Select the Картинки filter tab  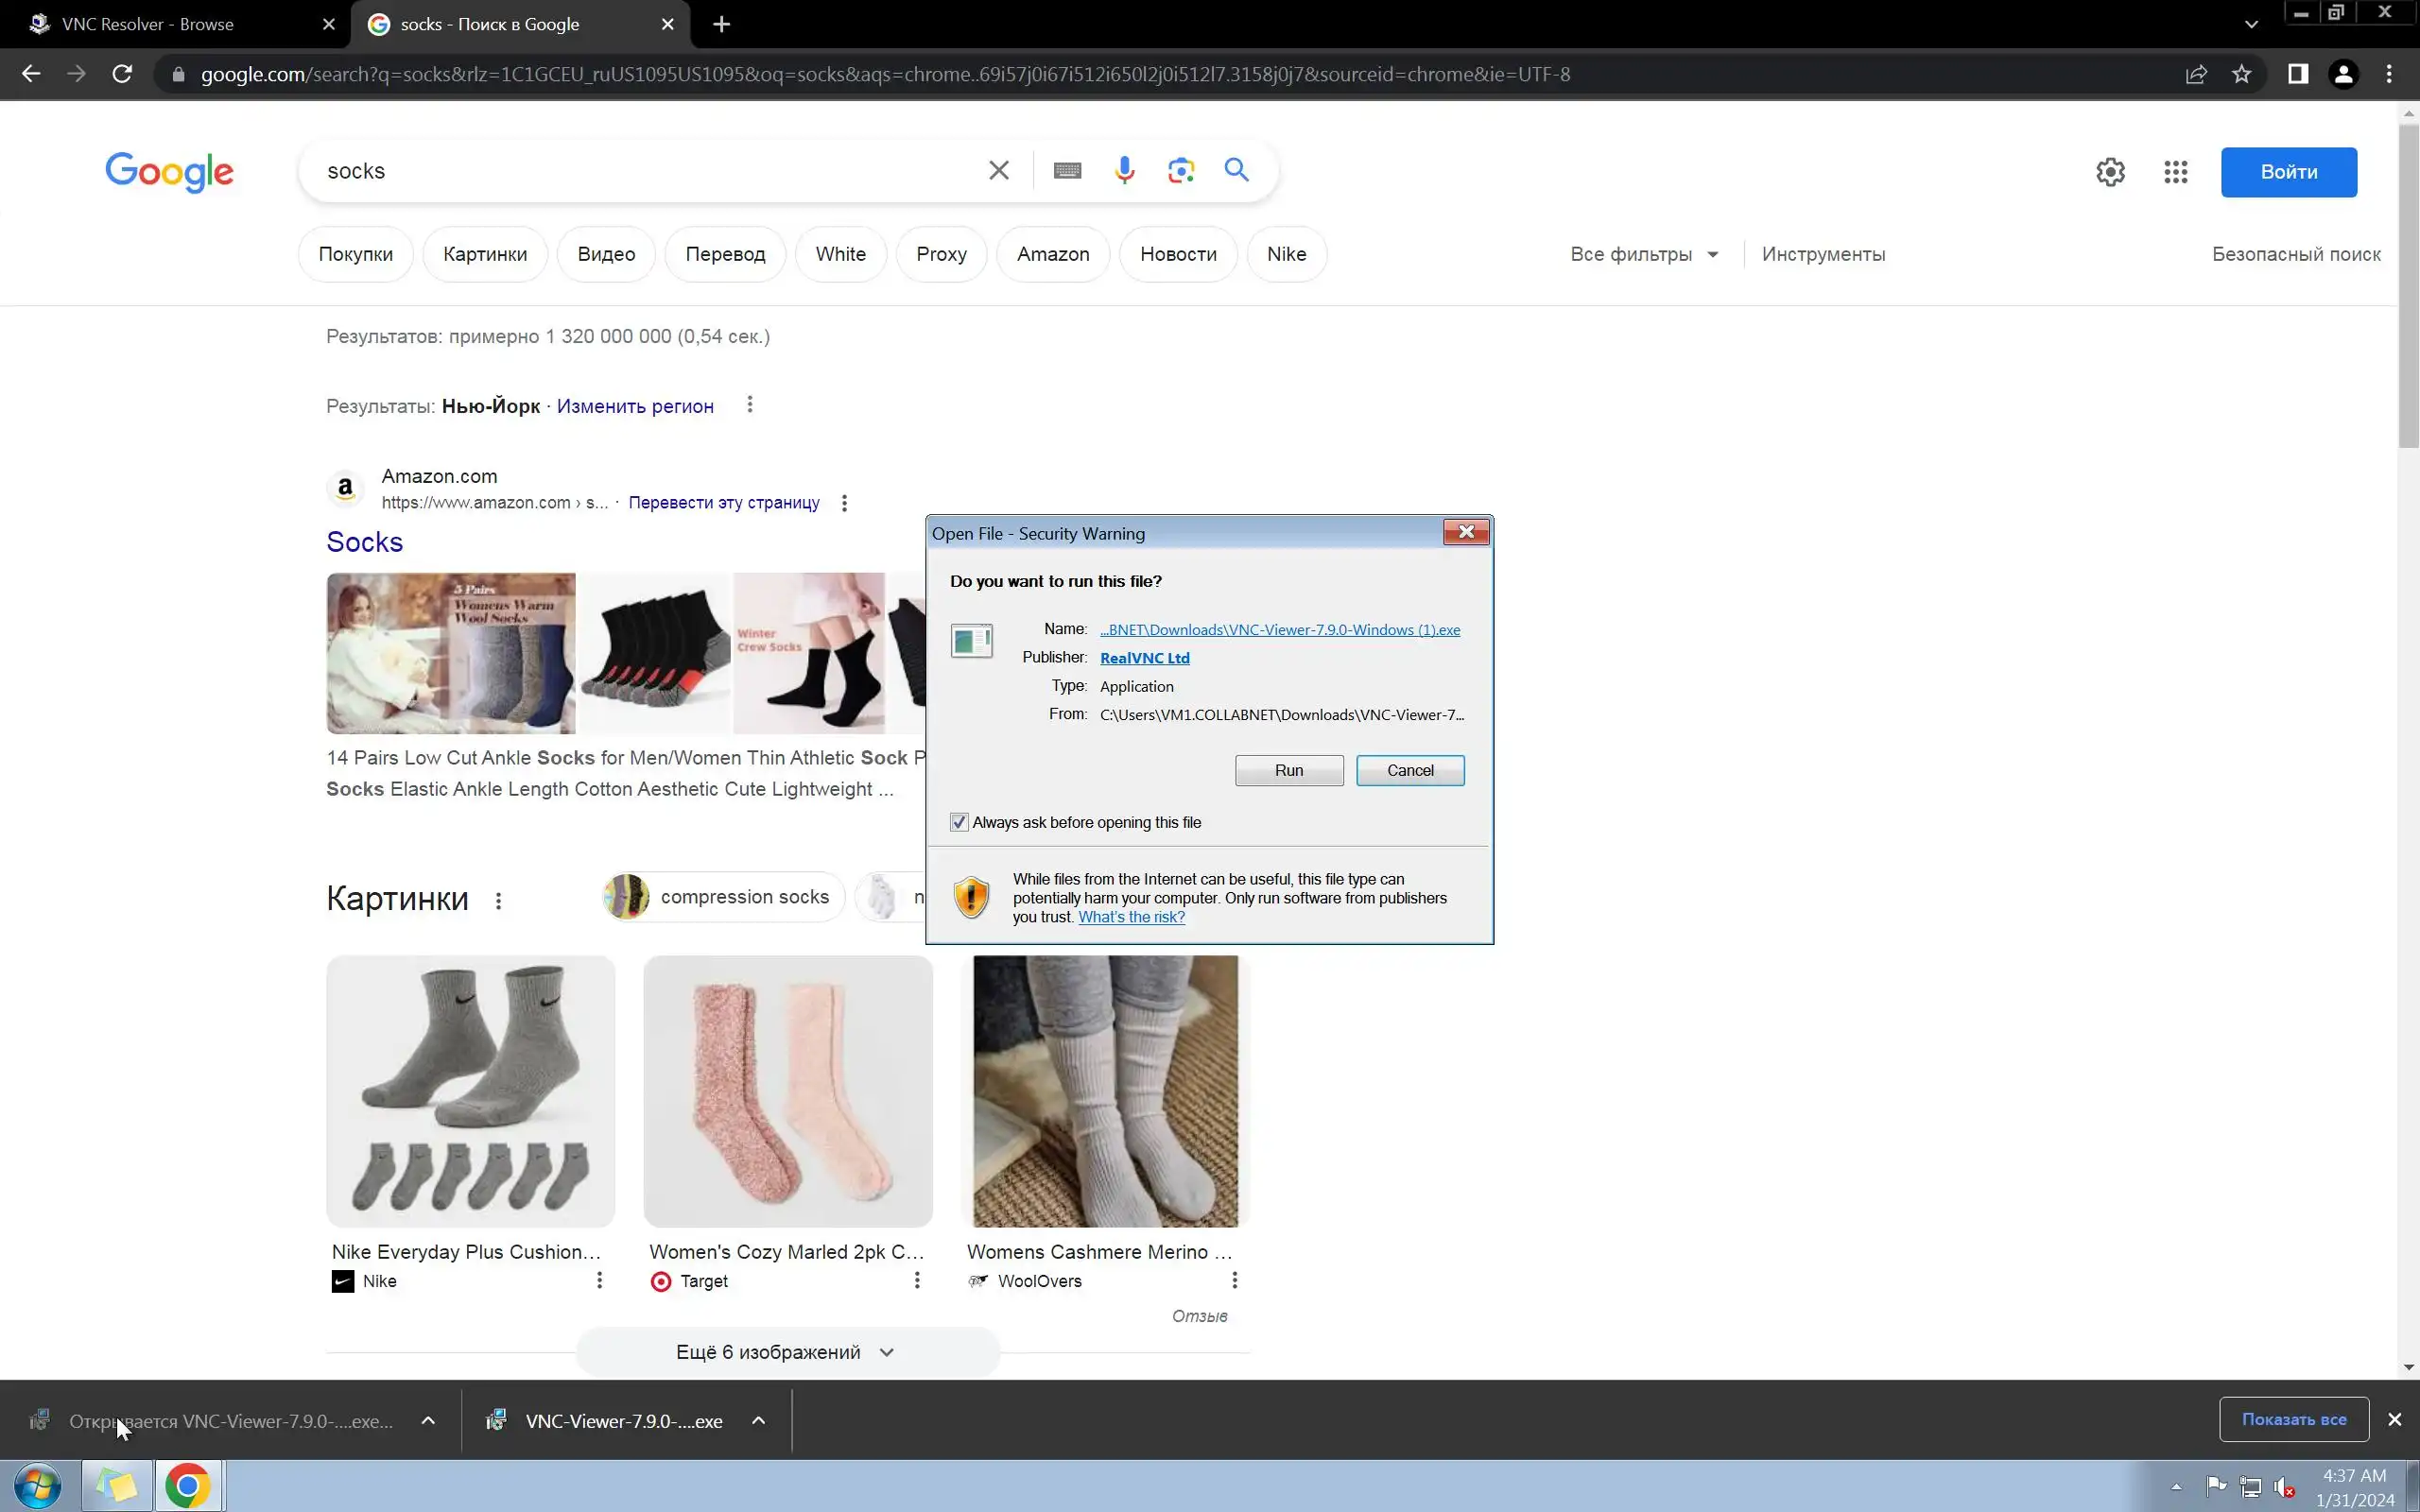tap(485, 254)
